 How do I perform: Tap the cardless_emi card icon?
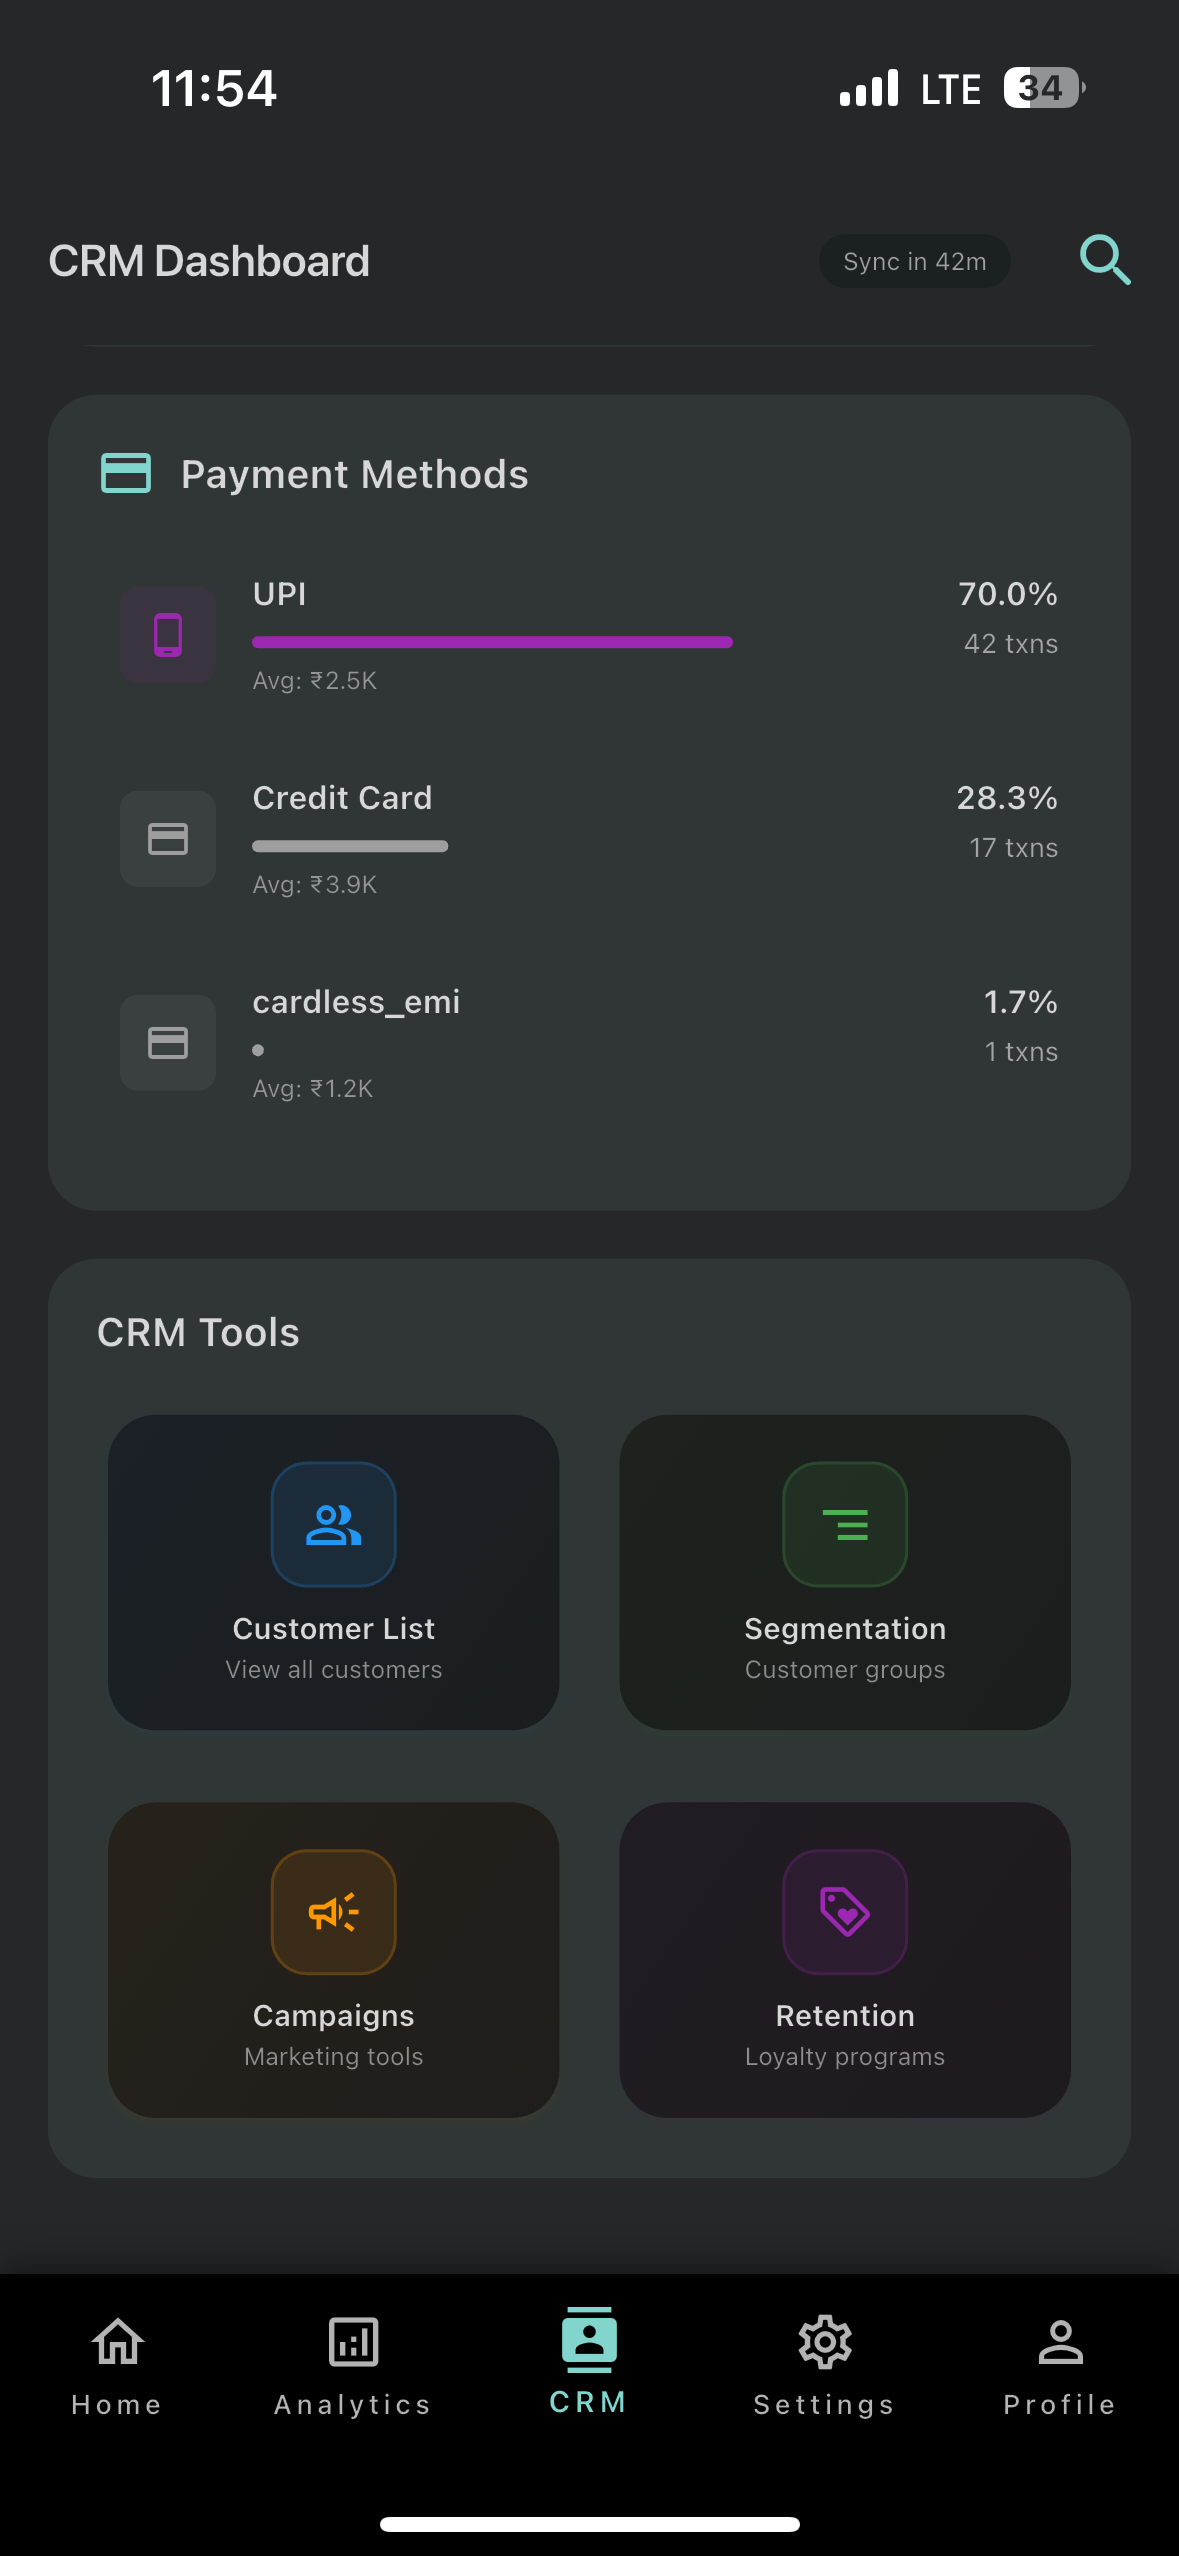(x=168, y=1043)
